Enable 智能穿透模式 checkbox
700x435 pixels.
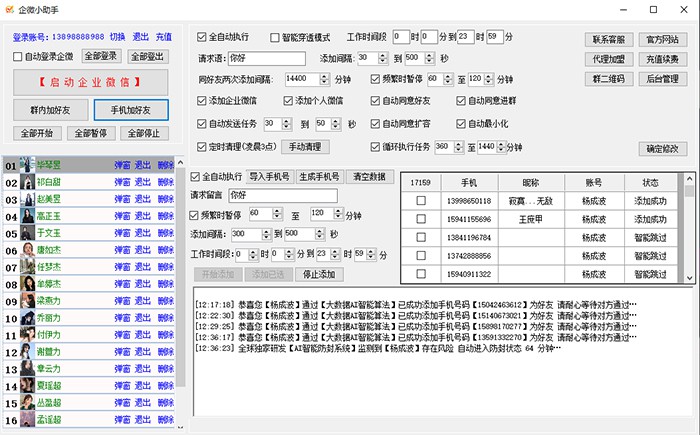[275, 38]
